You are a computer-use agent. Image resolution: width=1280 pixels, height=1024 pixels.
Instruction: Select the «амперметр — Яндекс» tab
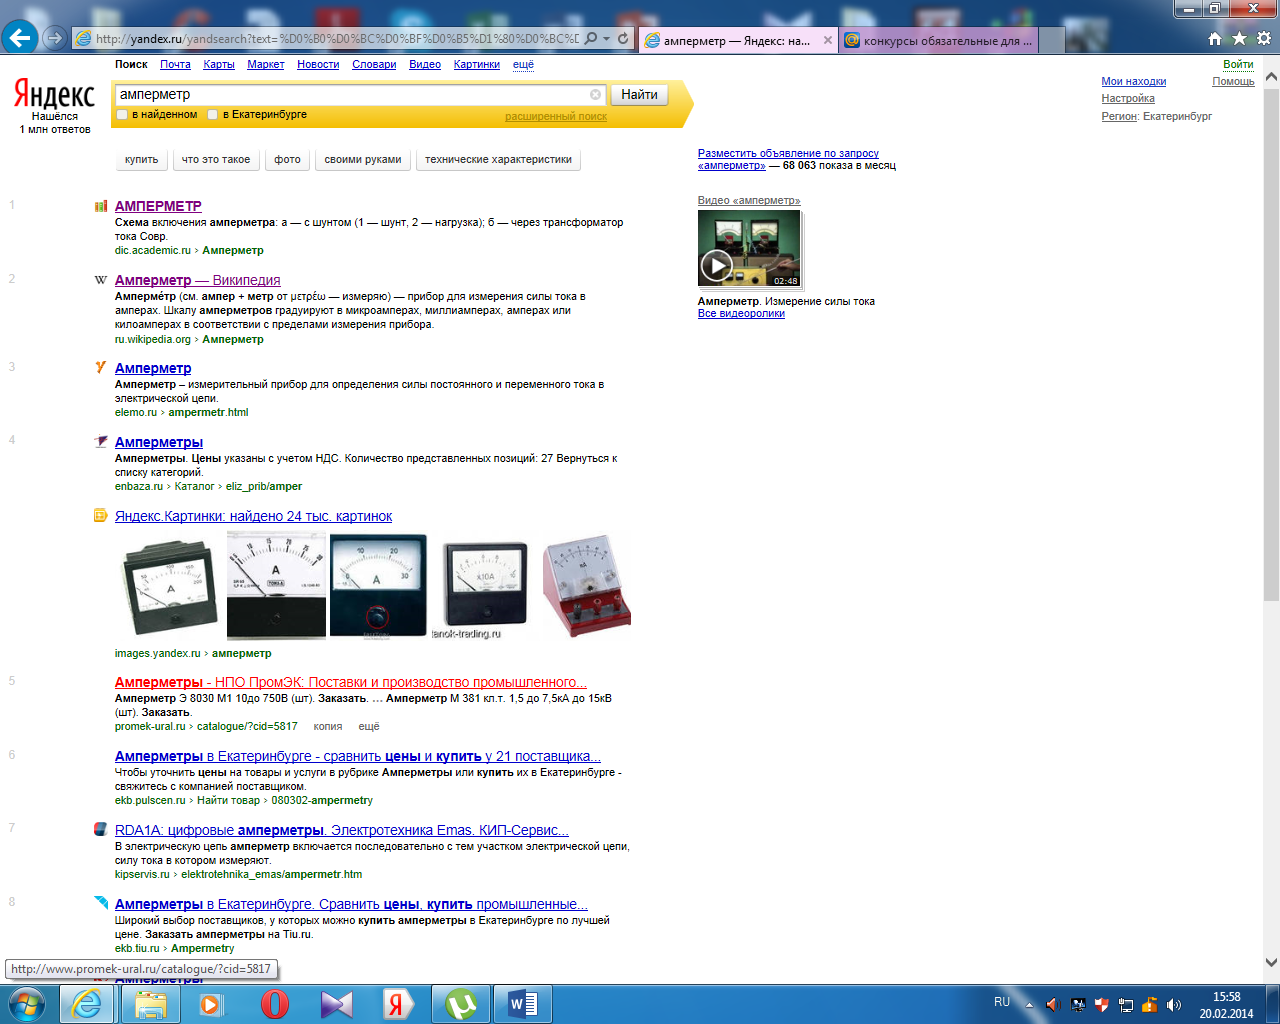tap(739, 41)
